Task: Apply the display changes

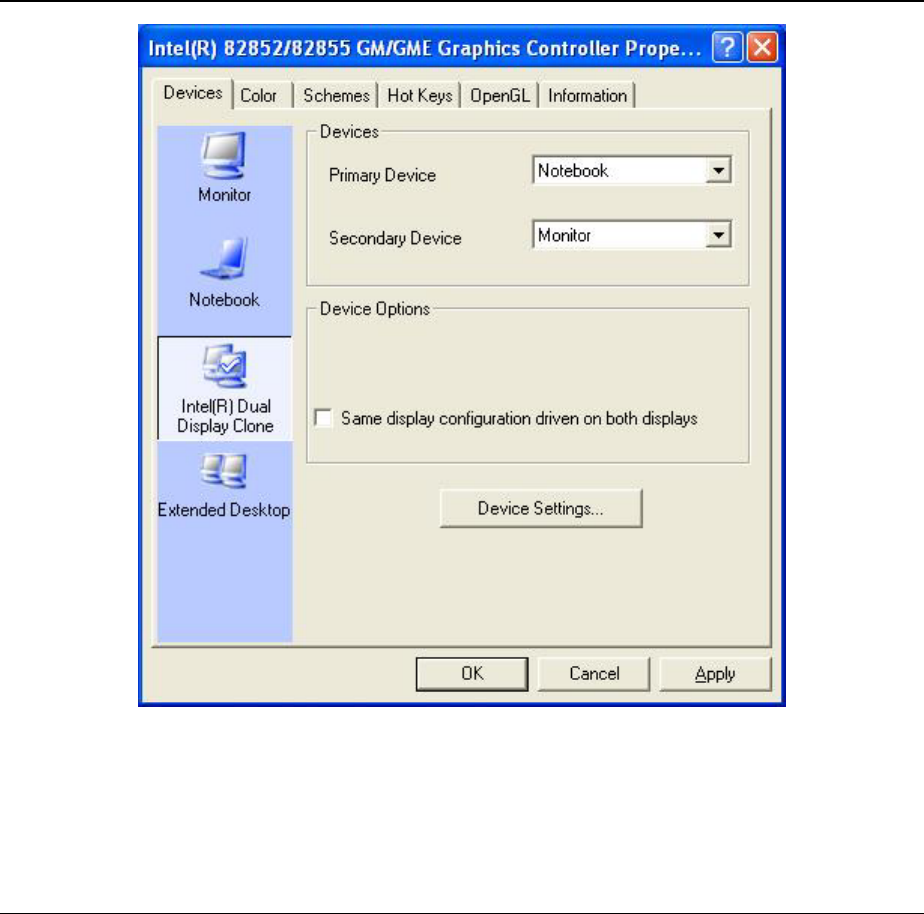Action: coord(715,674)
